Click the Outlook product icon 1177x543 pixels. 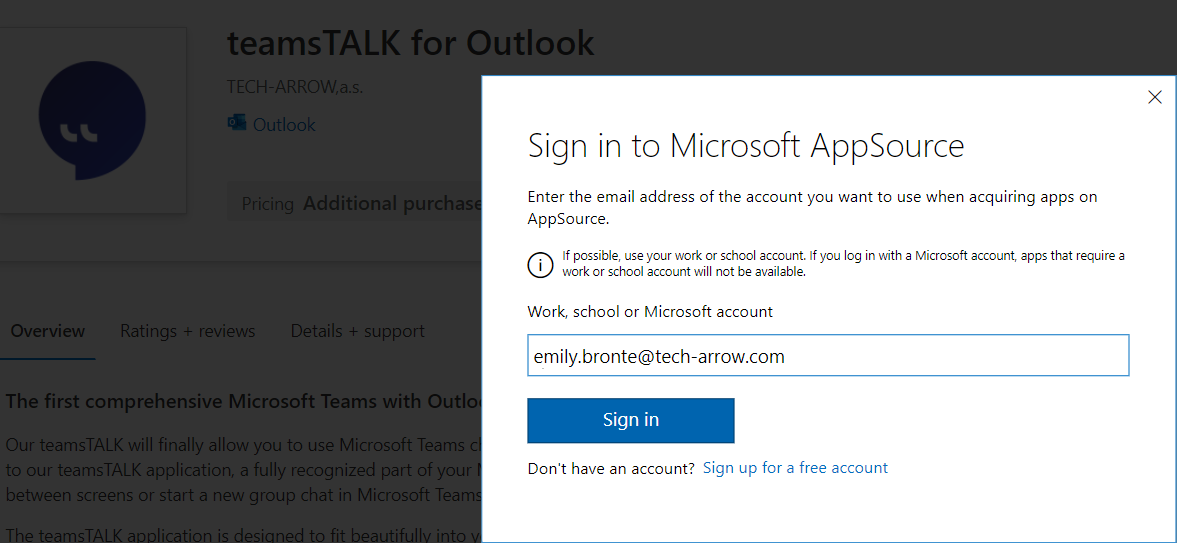[x=237, y=124]
